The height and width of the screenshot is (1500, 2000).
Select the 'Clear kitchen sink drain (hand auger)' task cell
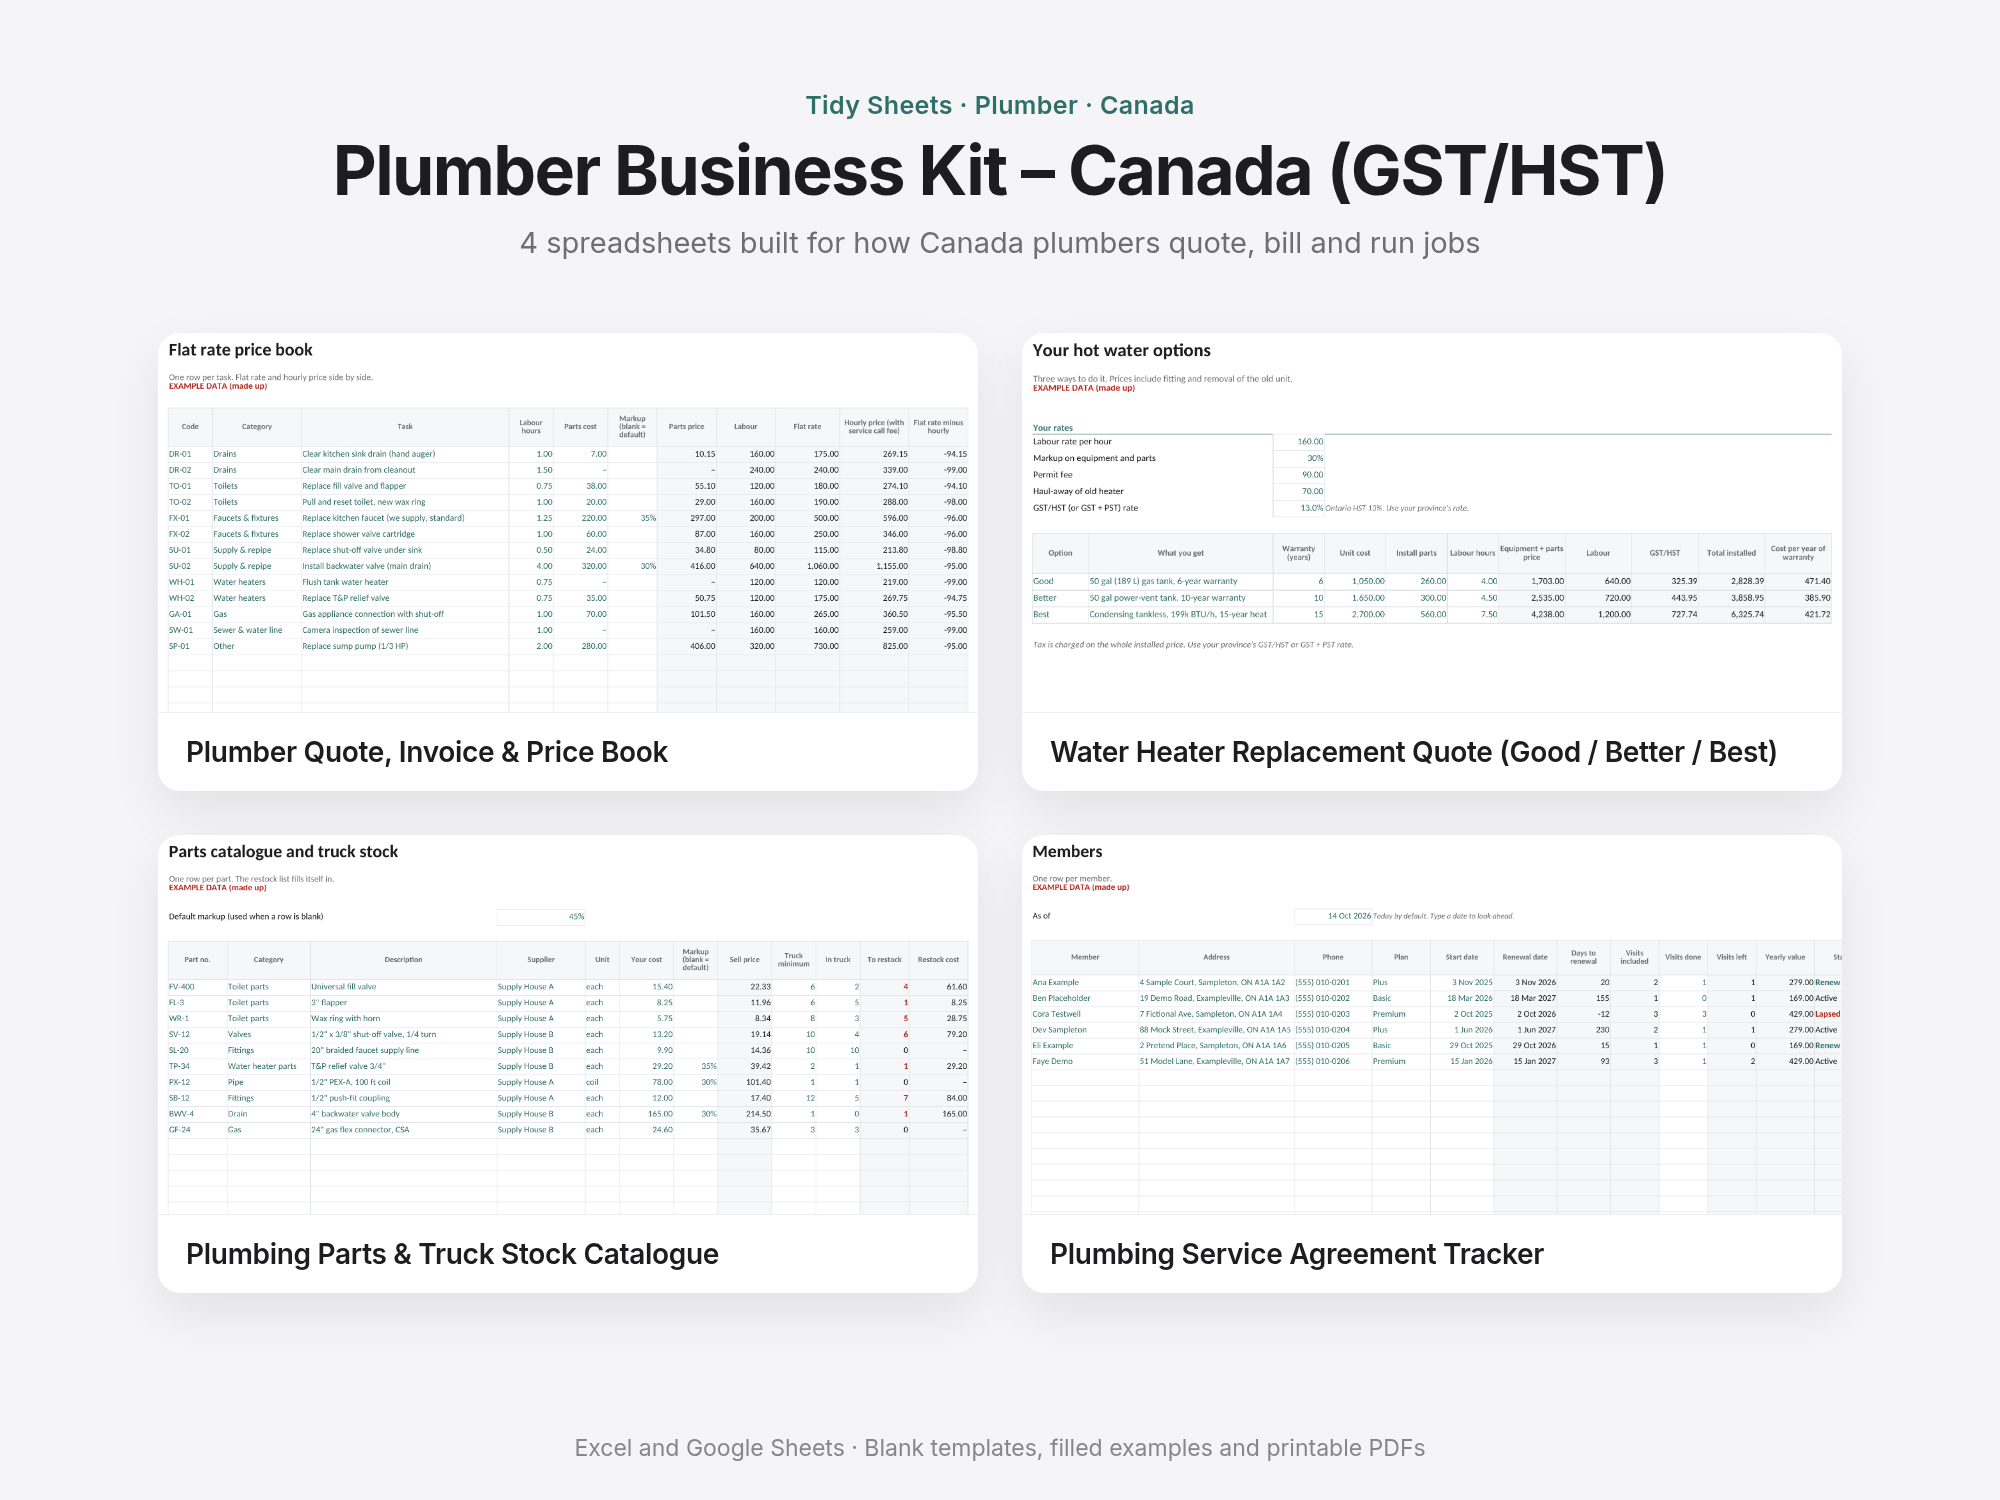point(405,454)
